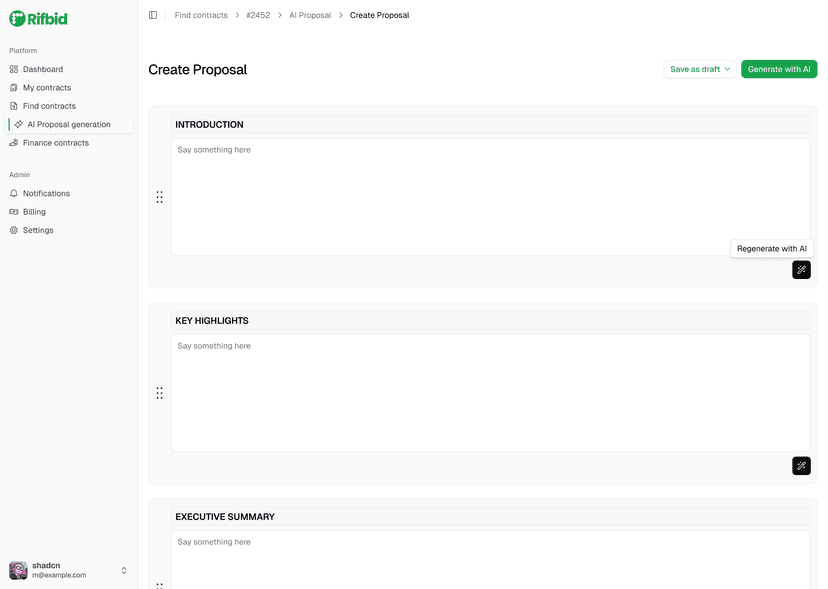The image size is (828, 589).
Task: Click the Executive Summary text field
Action: pyautogui.click(x=490, y=560)
